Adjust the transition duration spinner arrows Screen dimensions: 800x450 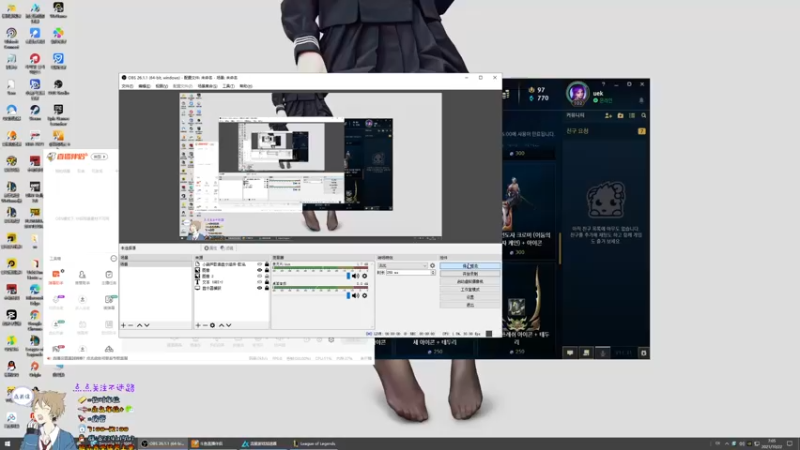[x=433, y=273]
